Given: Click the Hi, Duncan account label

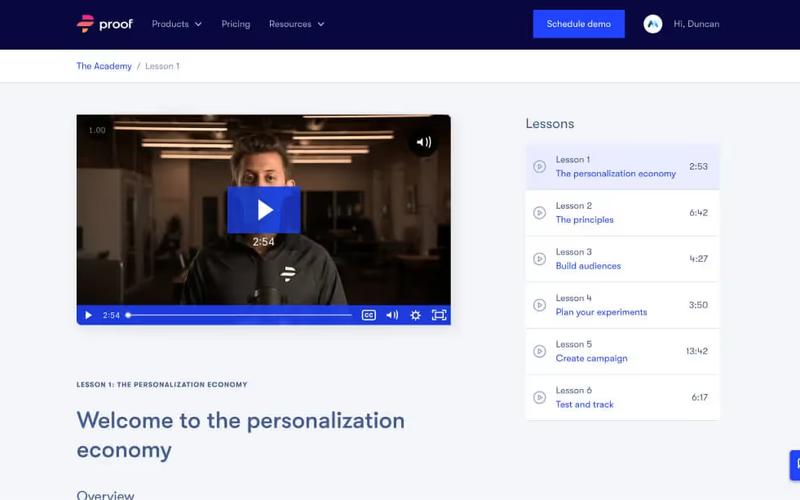Looking at the screenshot, I should pyautogui.click(x=696, y=24).
